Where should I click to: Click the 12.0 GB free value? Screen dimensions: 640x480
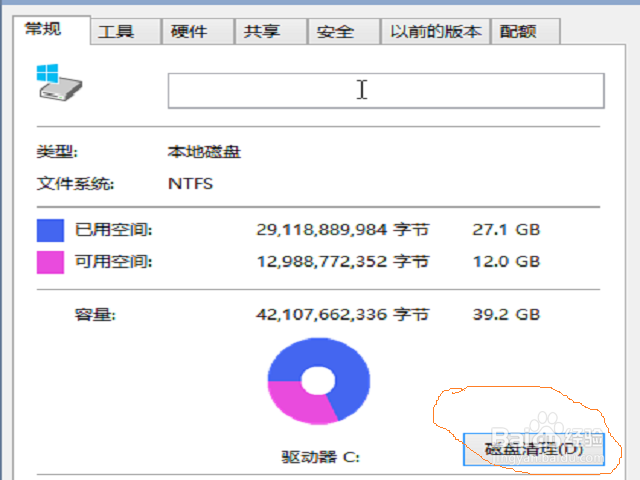[506, 262]
